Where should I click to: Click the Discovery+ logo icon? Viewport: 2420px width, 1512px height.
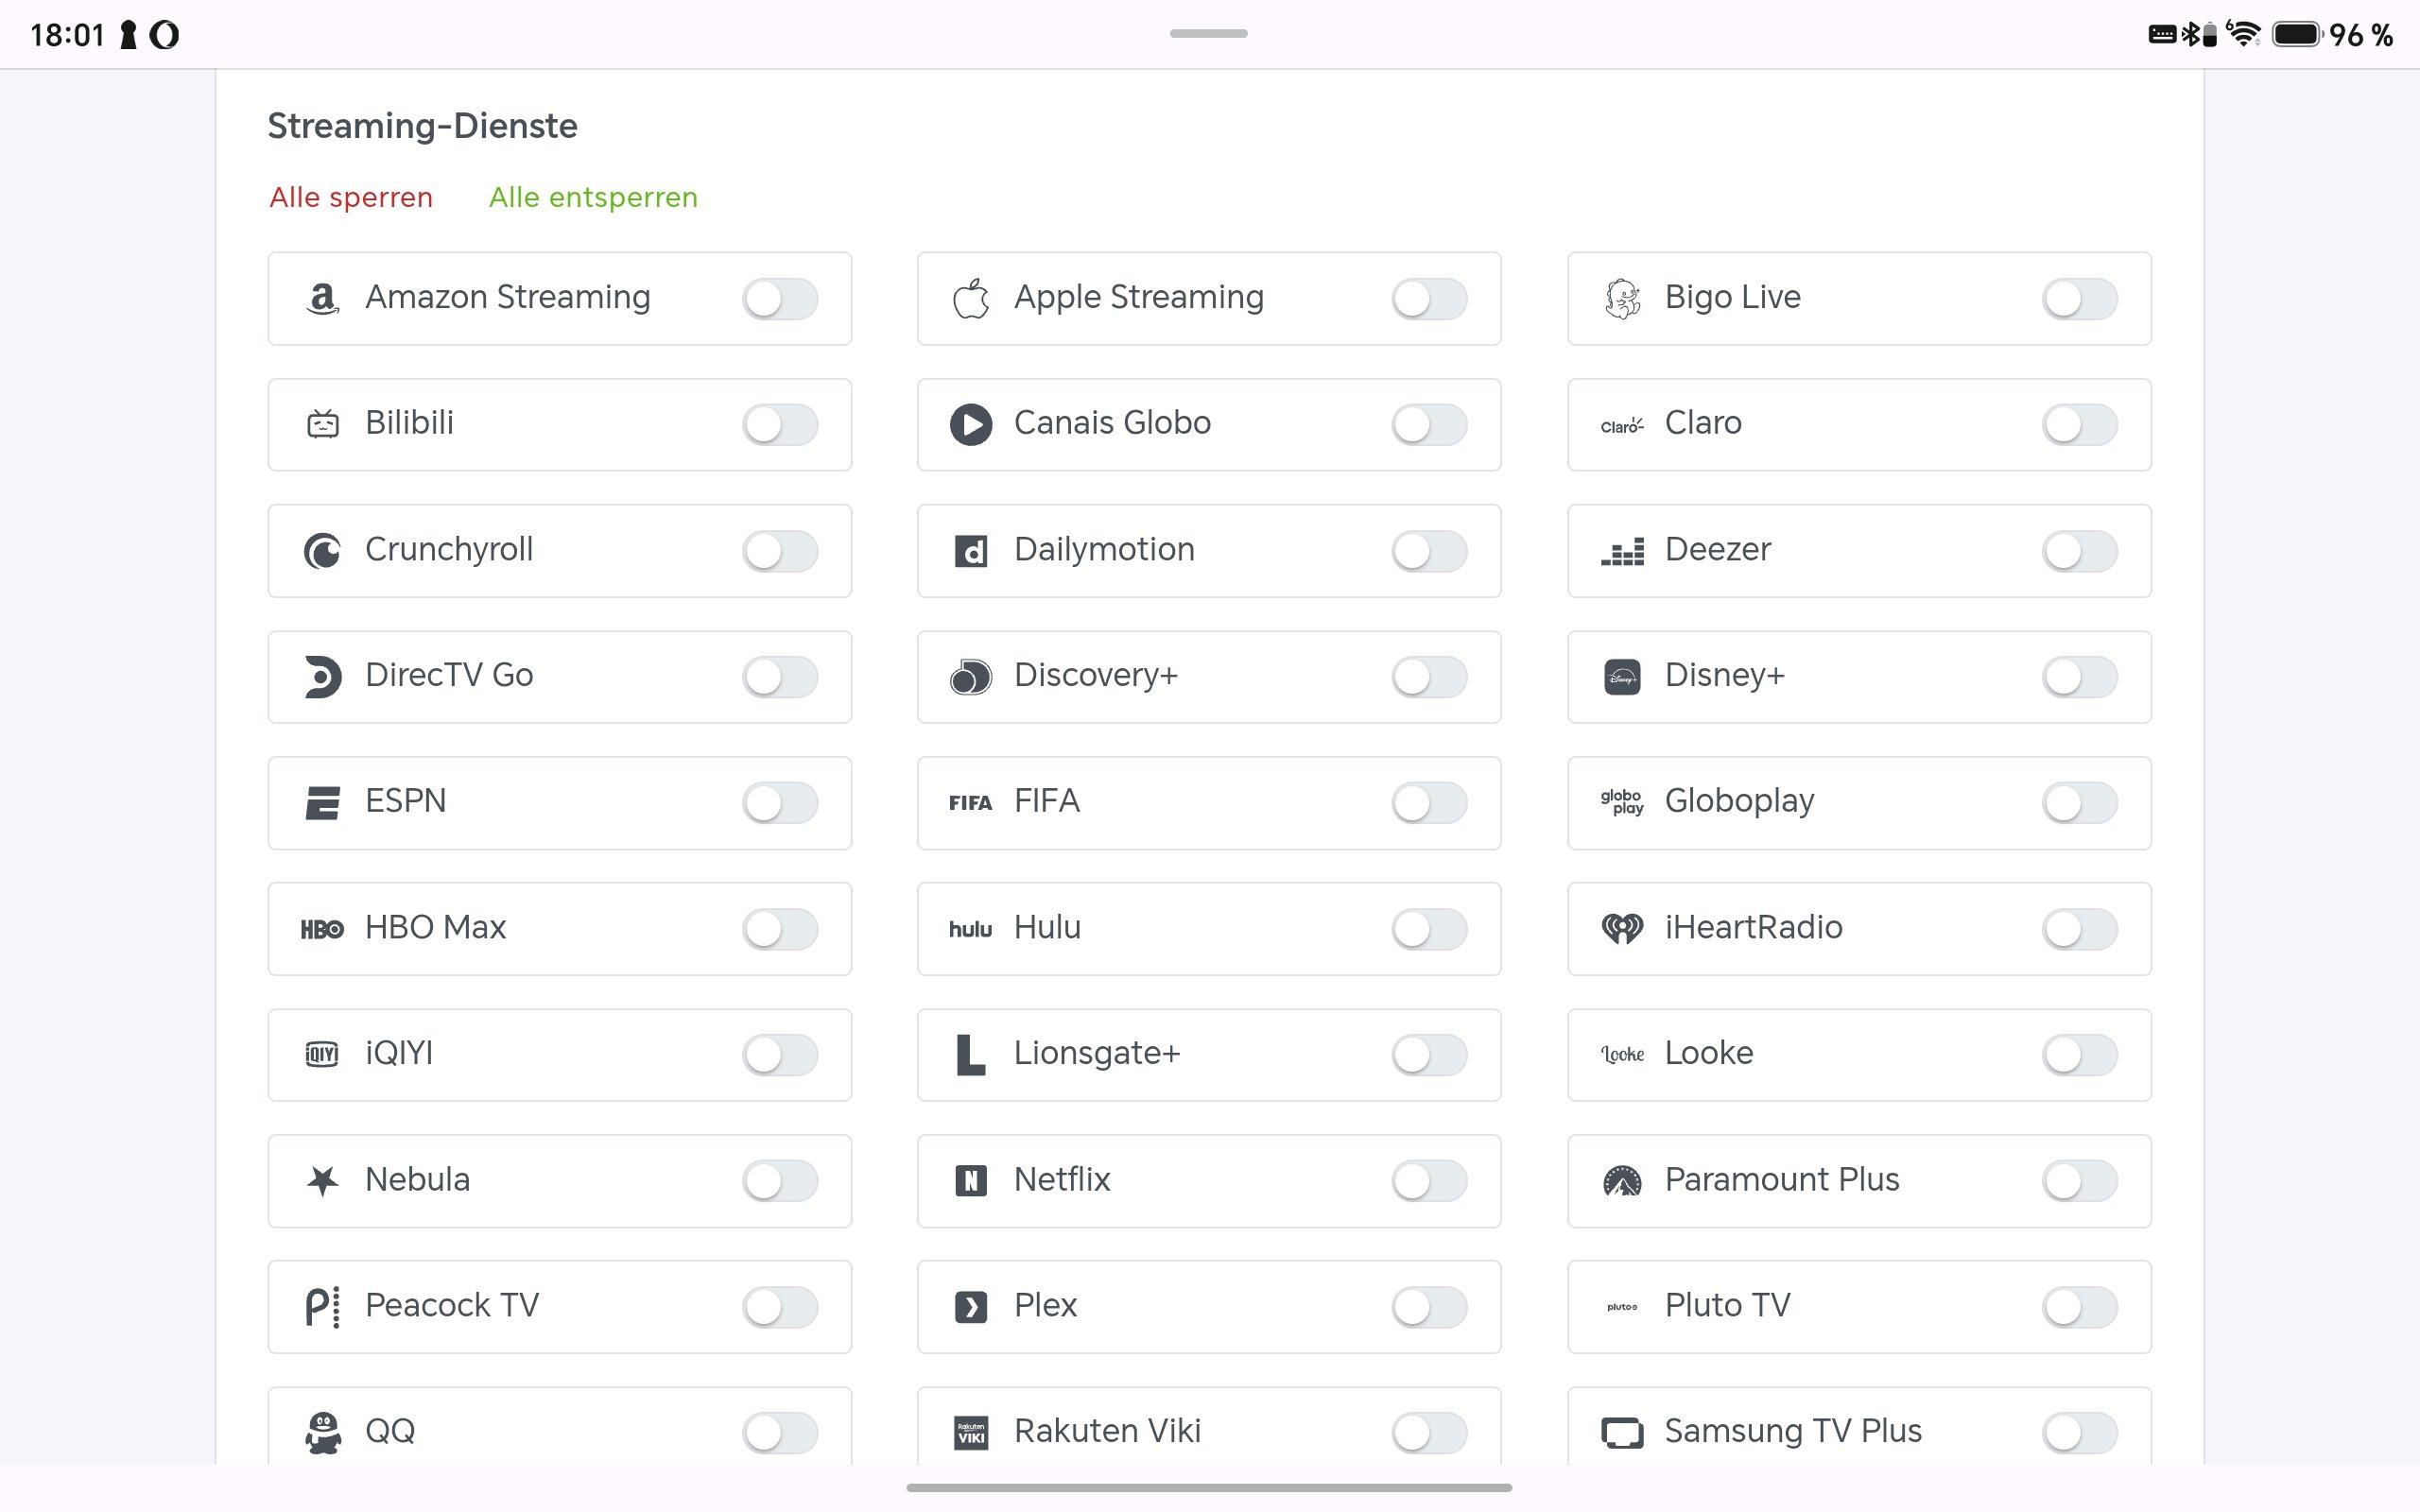pyautogui.click(x=971, y=677)
